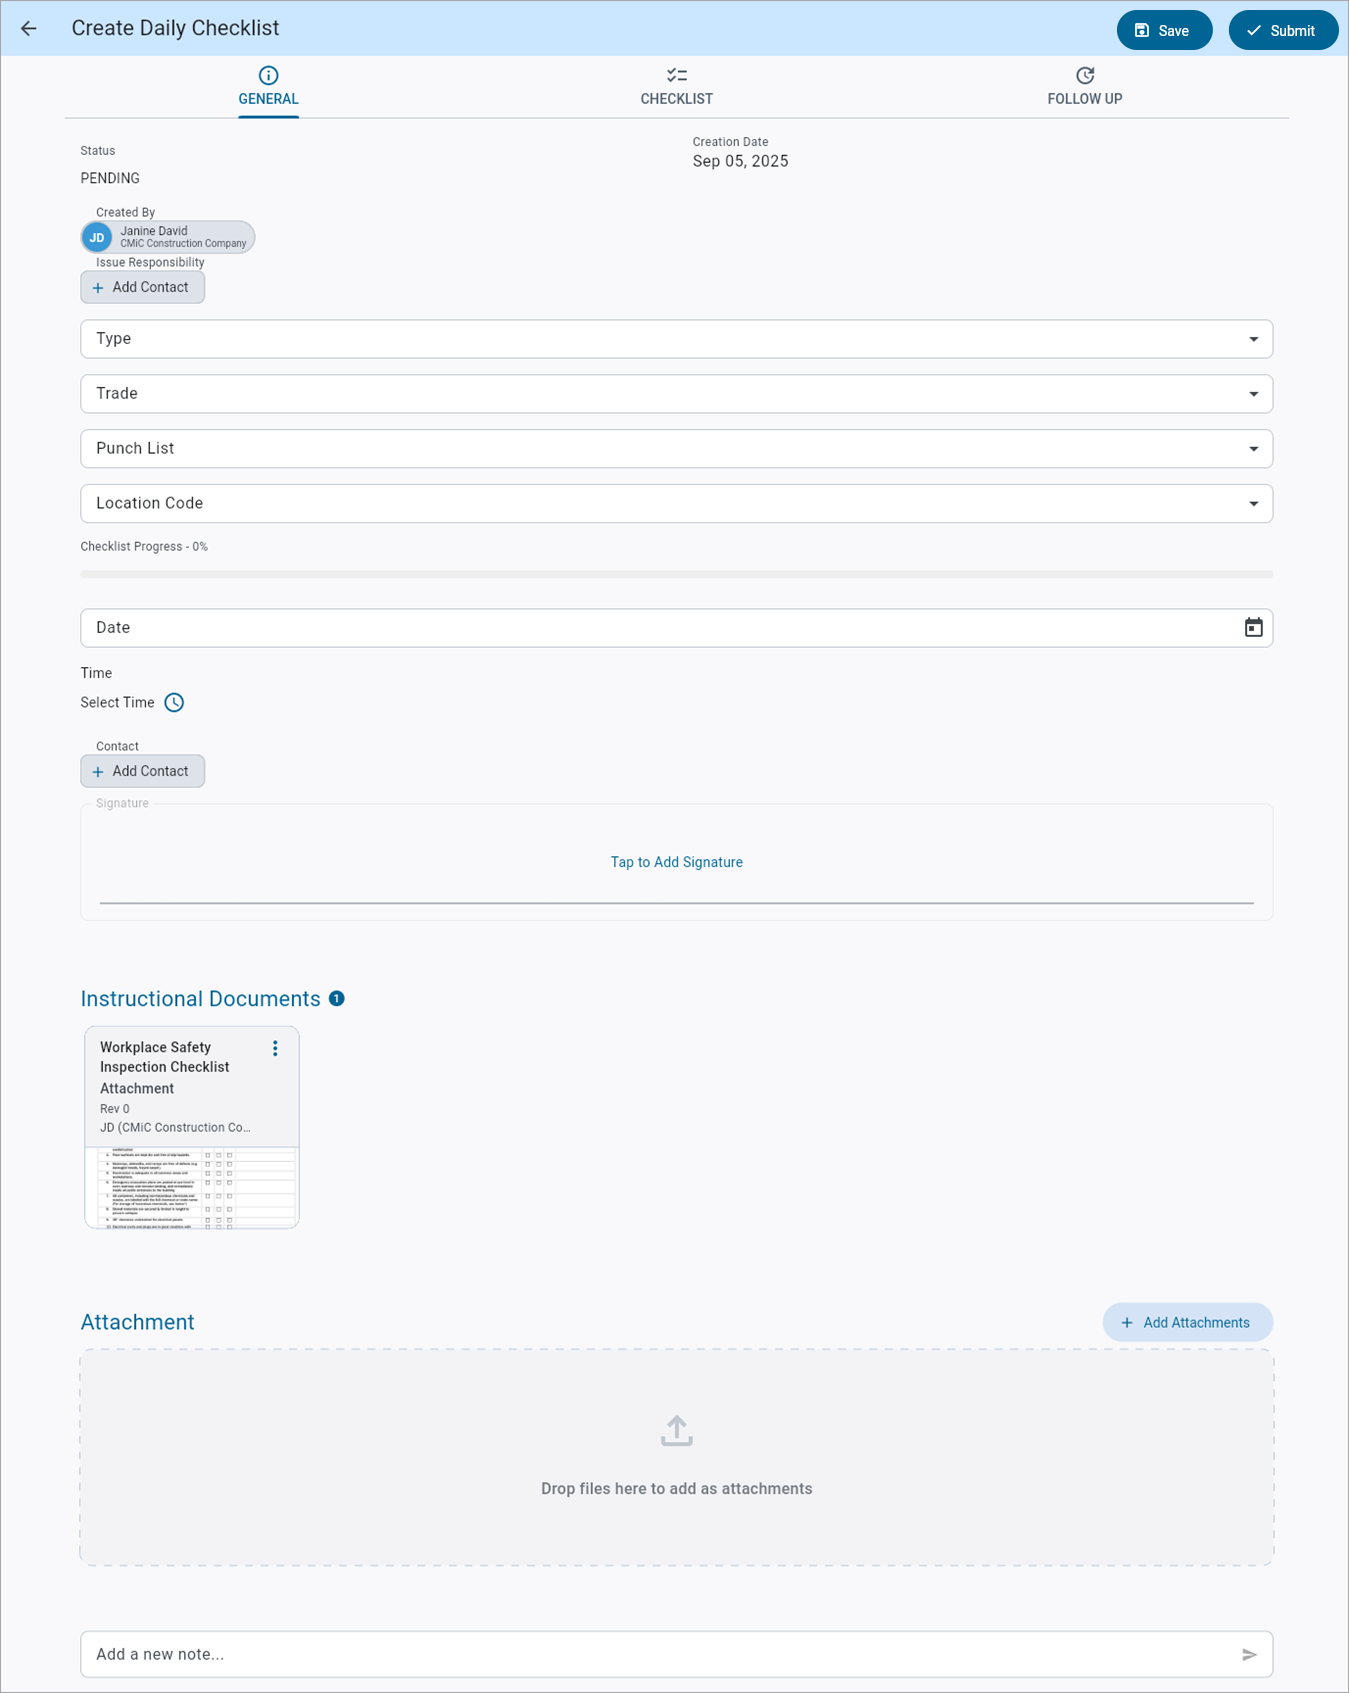The height and width of the screenshot is (1693, 1349).
Task: Go back using the arrow icon
Action: 29,29
